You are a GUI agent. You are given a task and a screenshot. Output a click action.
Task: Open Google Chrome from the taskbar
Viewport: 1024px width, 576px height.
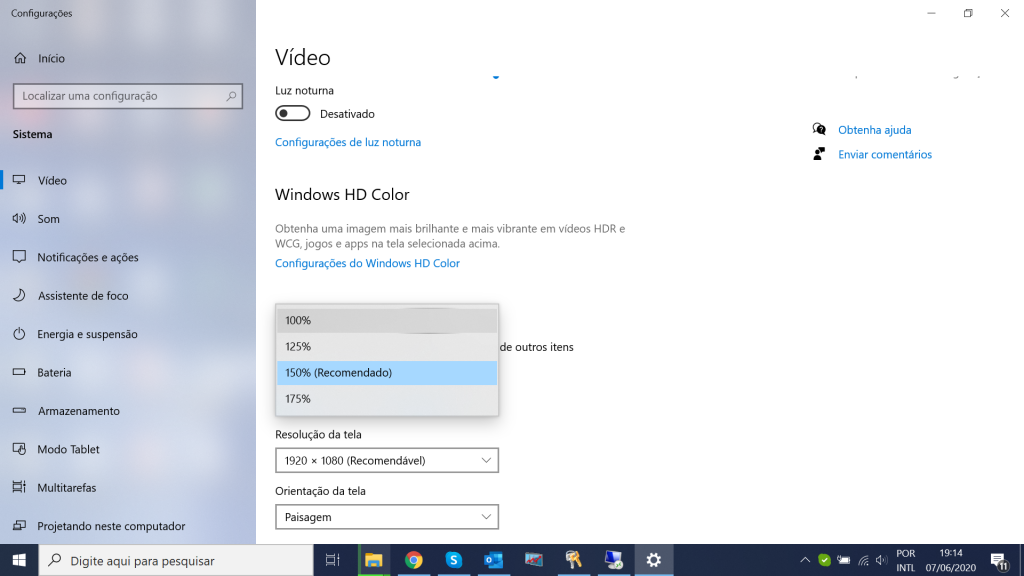[414, 560]
